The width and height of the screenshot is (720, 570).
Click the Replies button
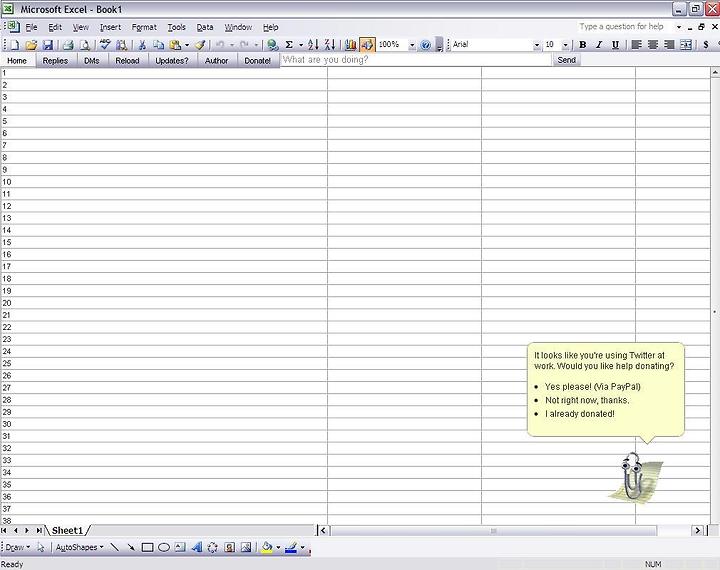point(55,61)
